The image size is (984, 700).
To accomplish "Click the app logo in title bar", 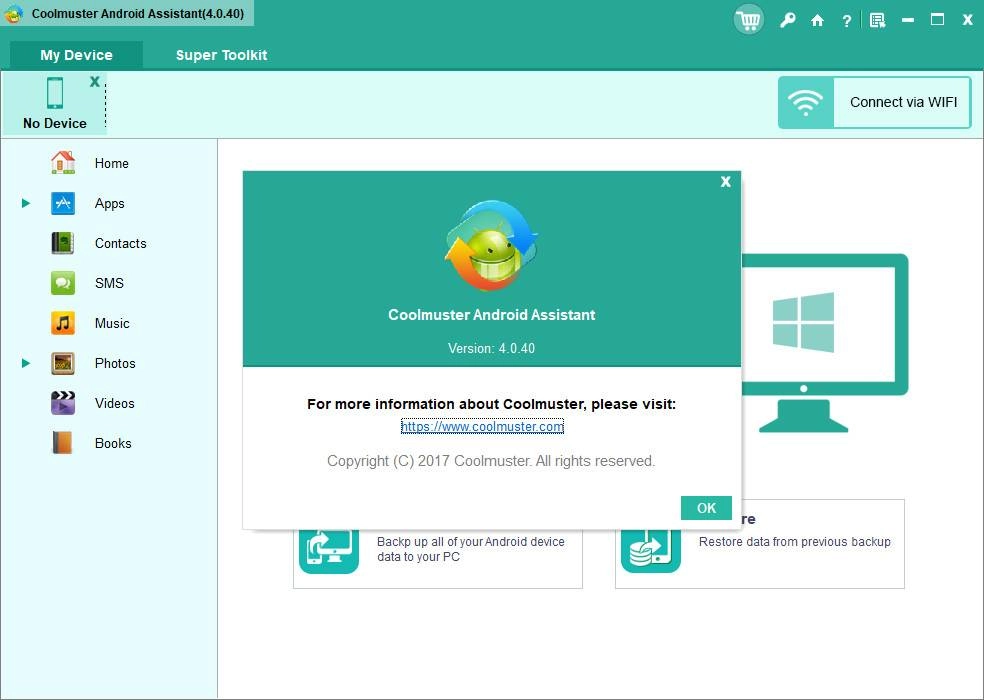I will [x=13, y=14].
